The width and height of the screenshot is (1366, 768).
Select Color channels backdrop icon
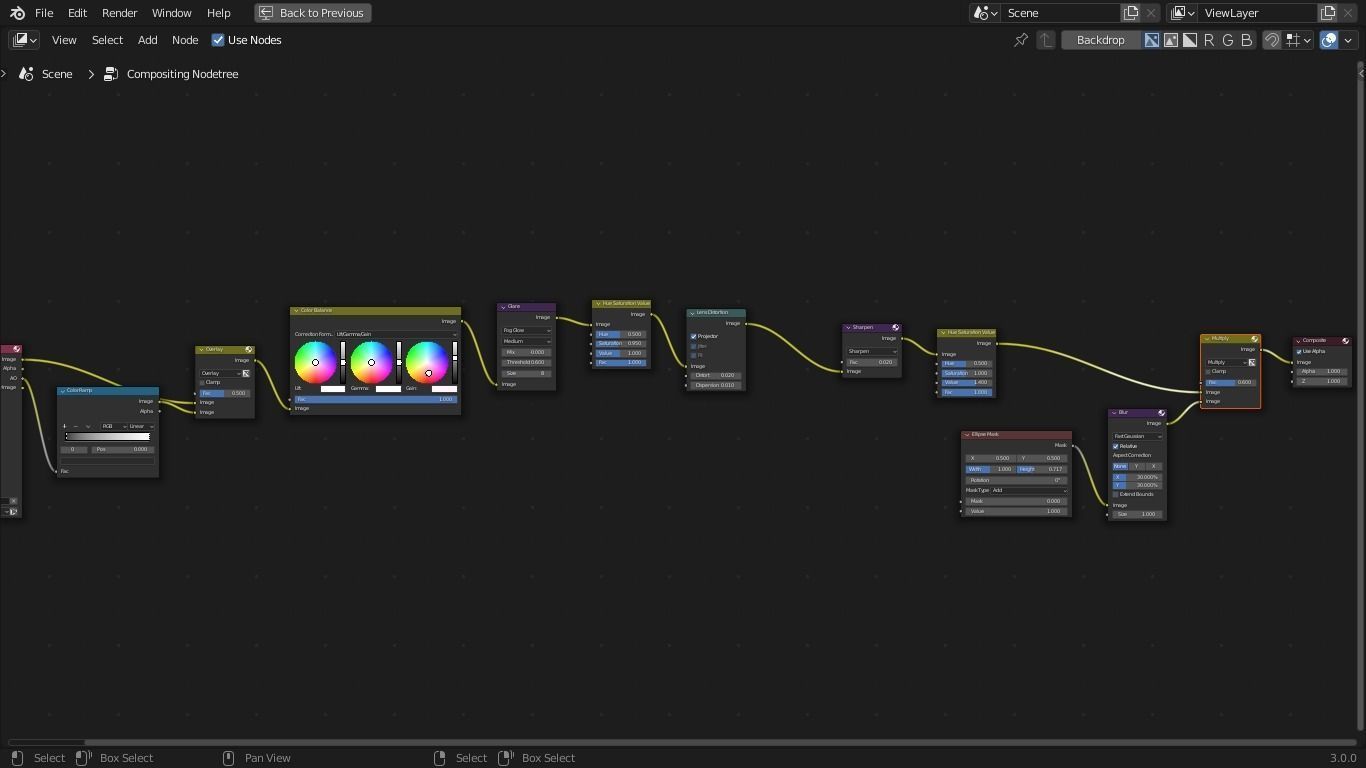click(x=1171, y=40)
